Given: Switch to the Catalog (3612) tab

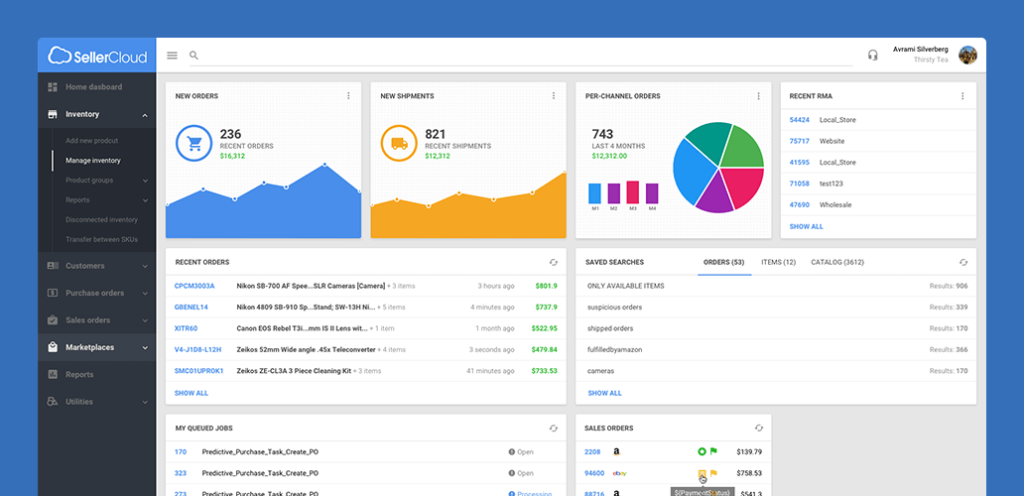Looking at the screenshot, I should 837,262.
